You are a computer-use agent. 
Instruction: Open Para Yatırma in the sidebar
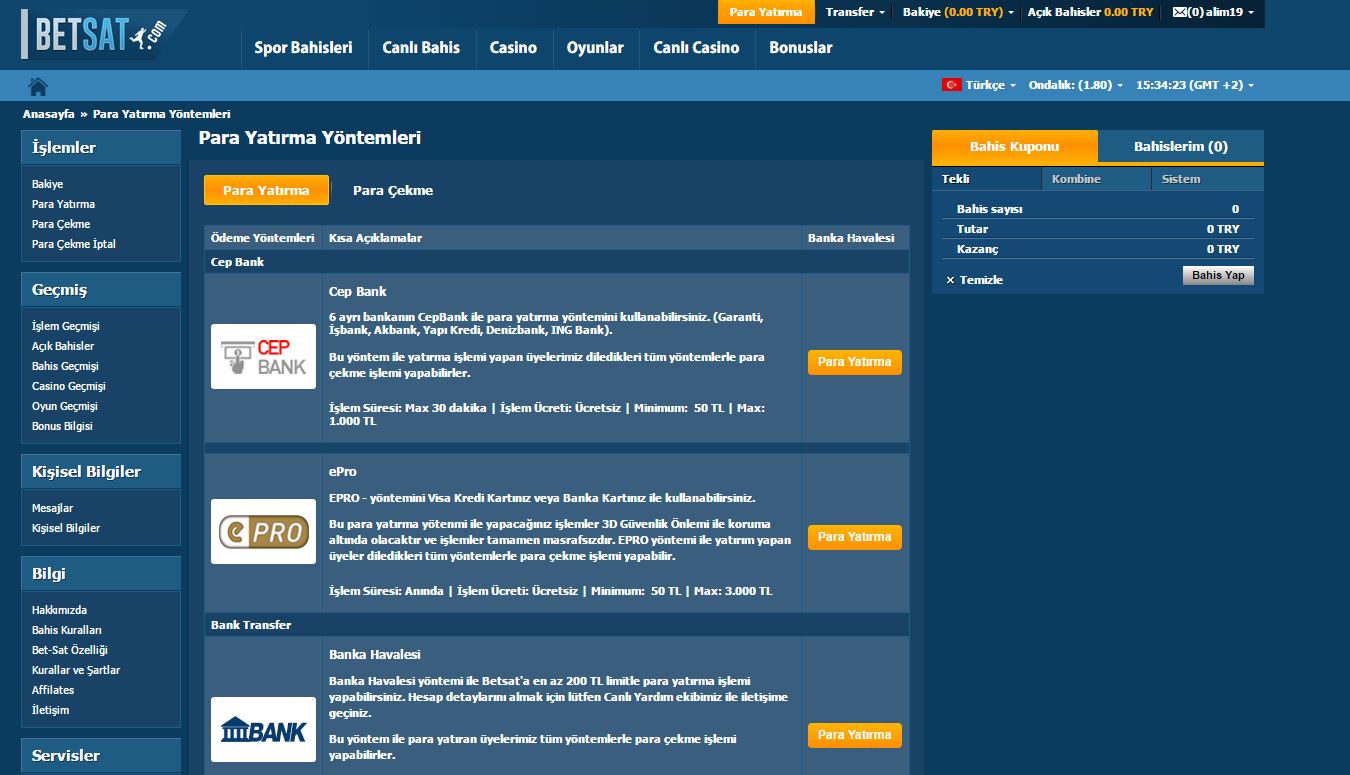click(63, 204)
